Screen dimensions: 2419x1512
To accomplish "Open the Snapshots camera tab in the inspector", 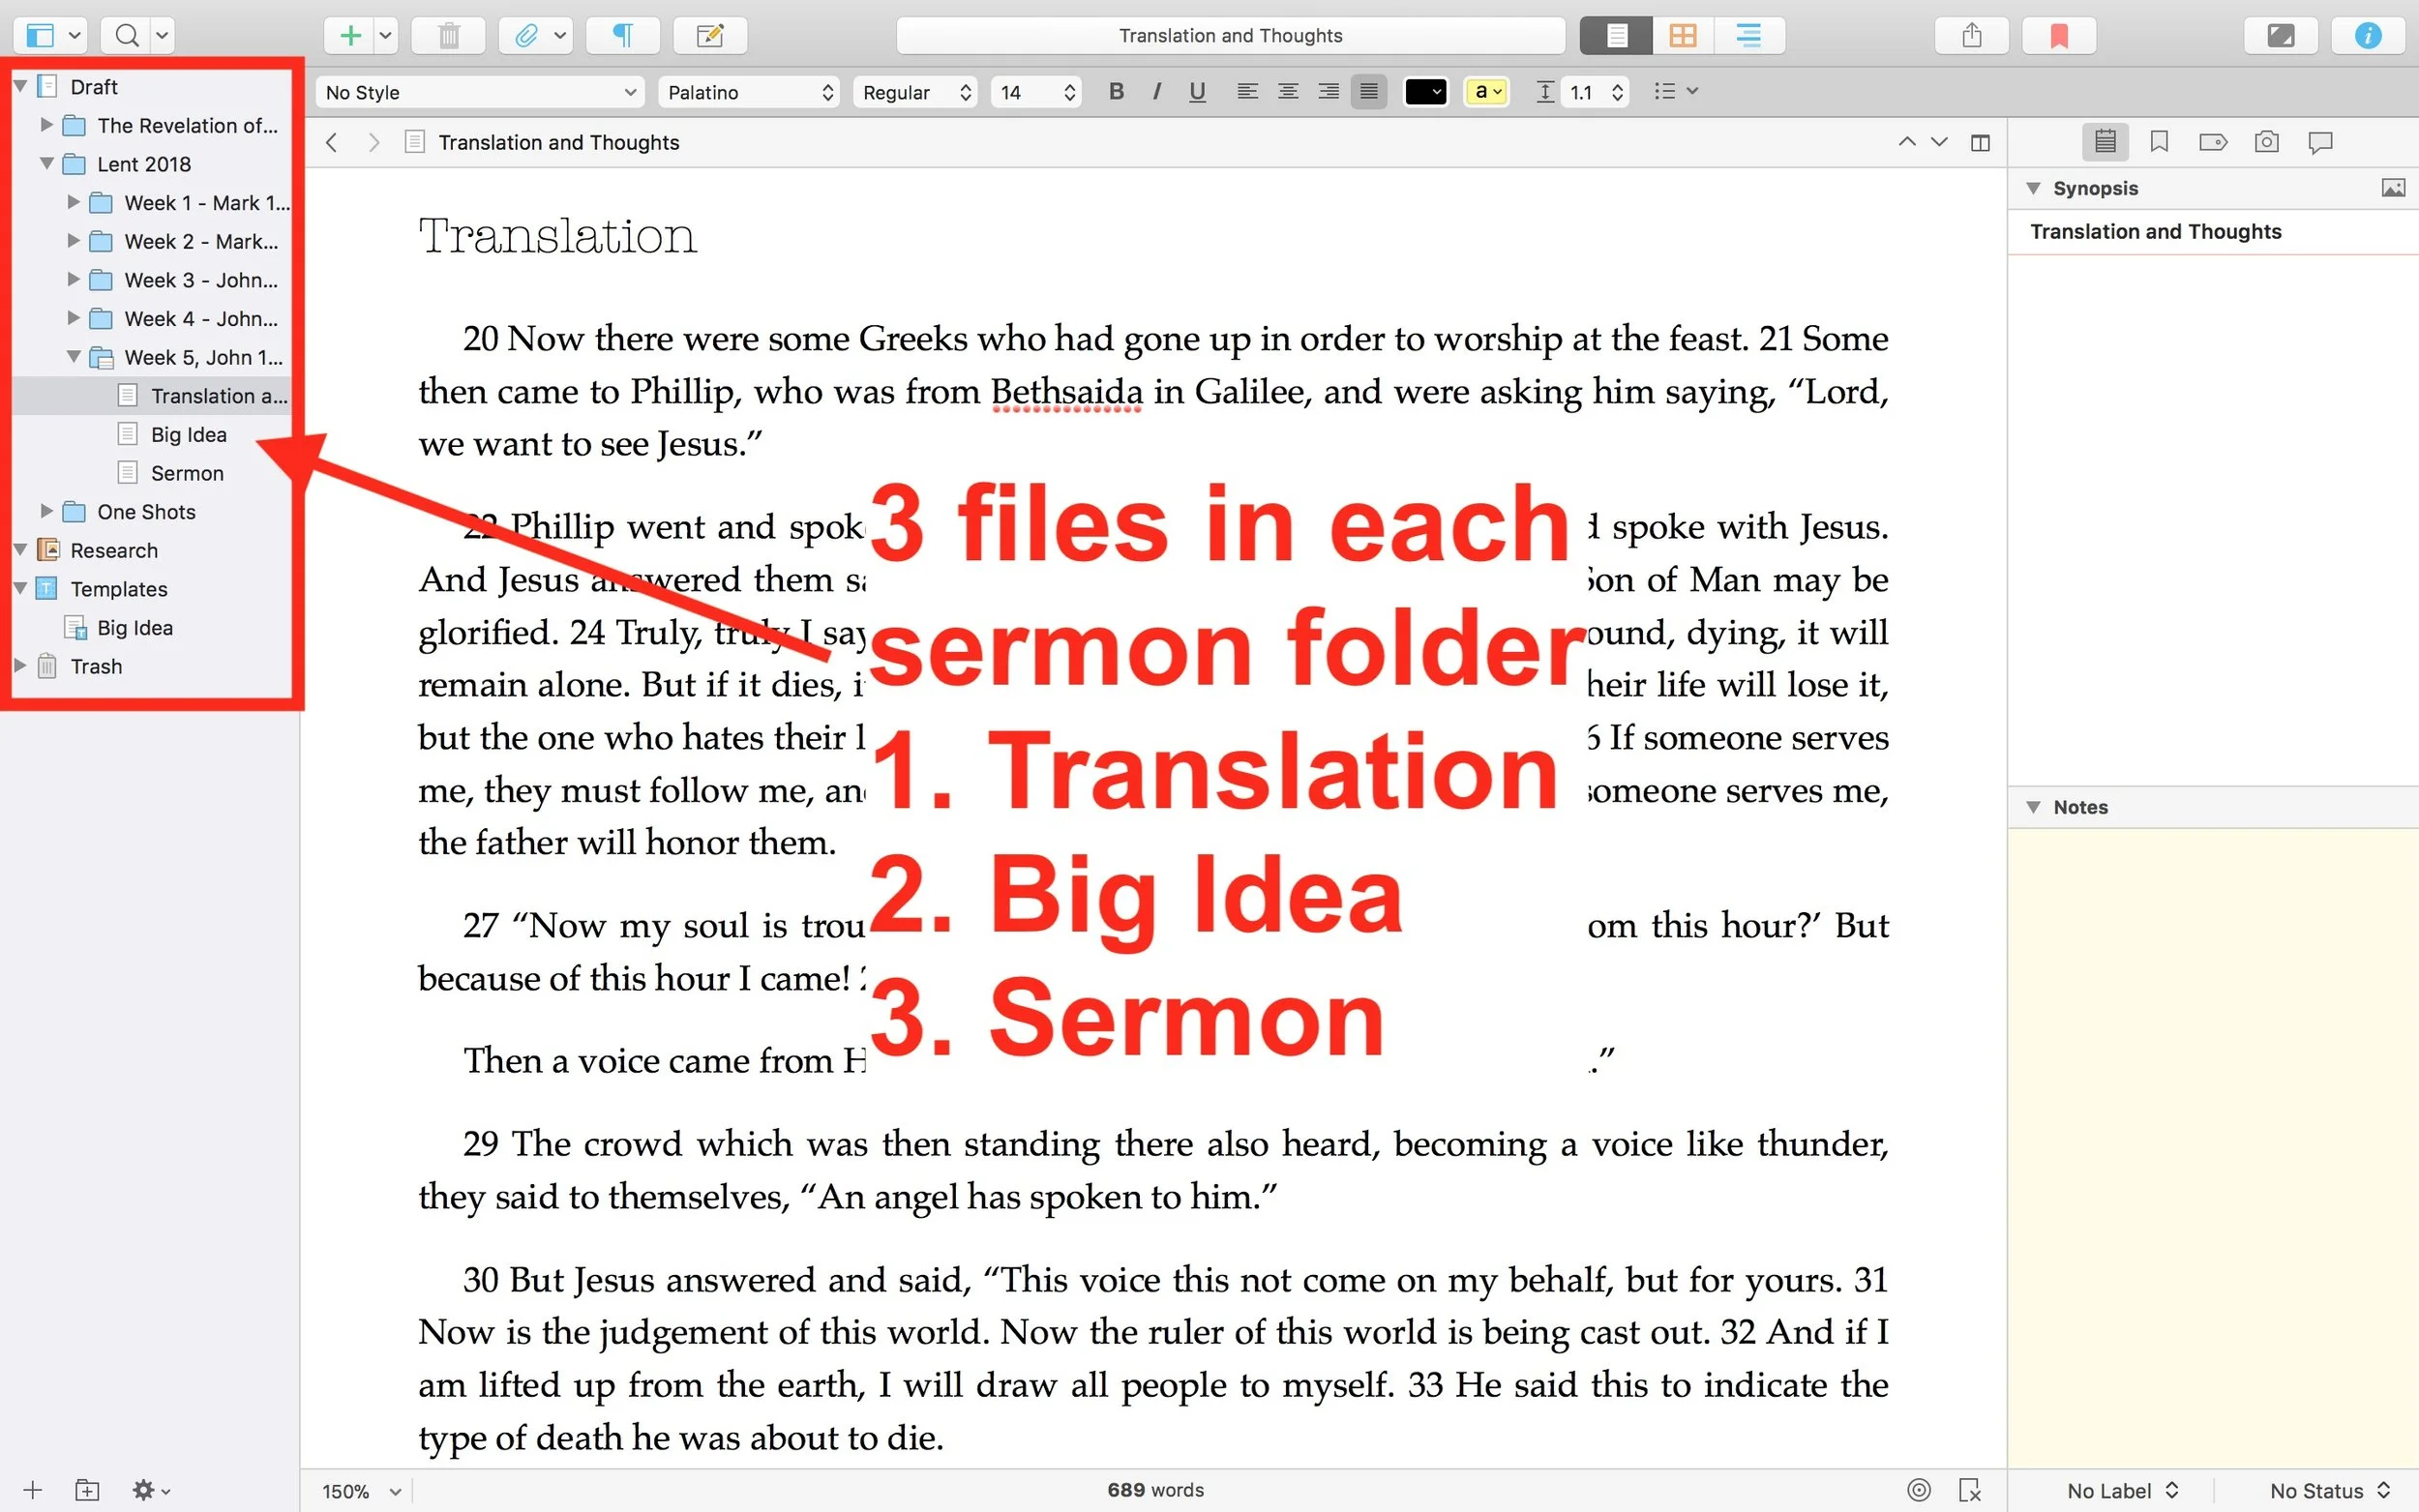I will (x=2266, y=142).
